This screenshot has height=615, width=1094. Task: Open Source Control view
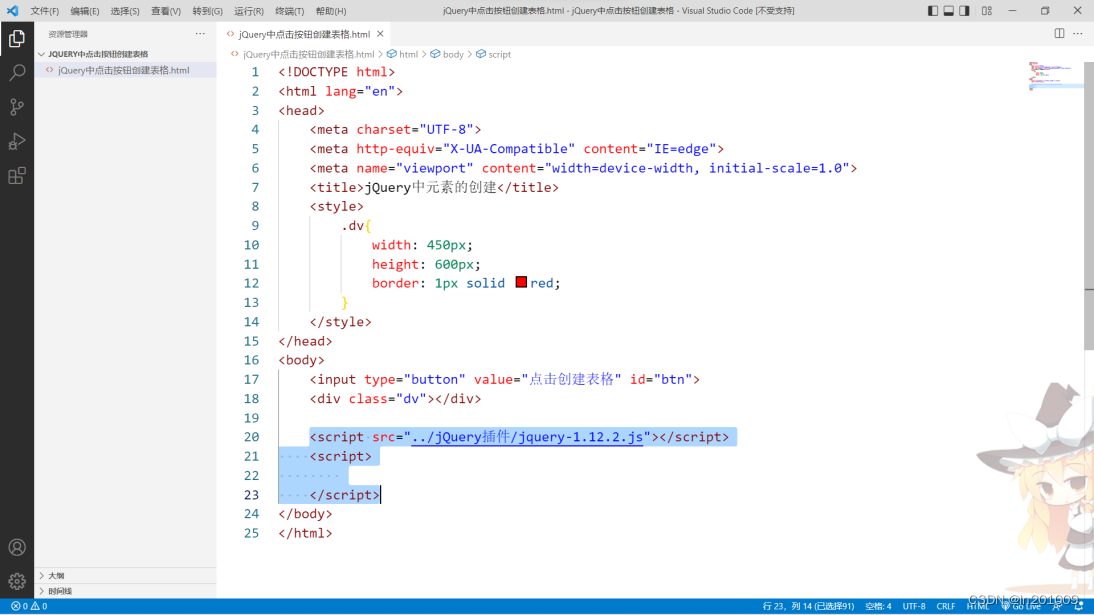(17, 107)
